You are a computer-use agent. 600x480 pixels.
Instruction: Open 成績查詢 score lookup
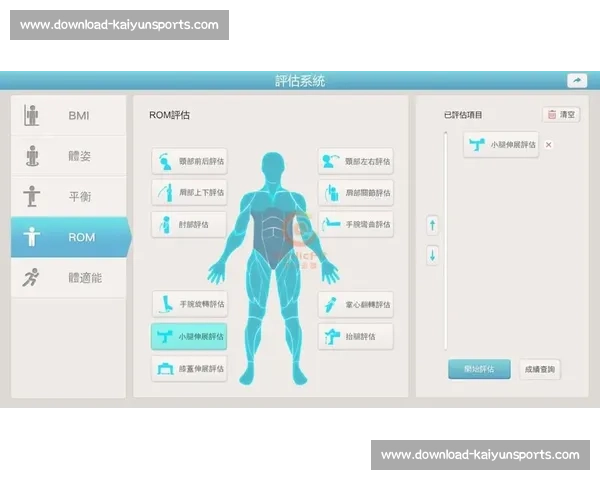(x=540, y=369)
